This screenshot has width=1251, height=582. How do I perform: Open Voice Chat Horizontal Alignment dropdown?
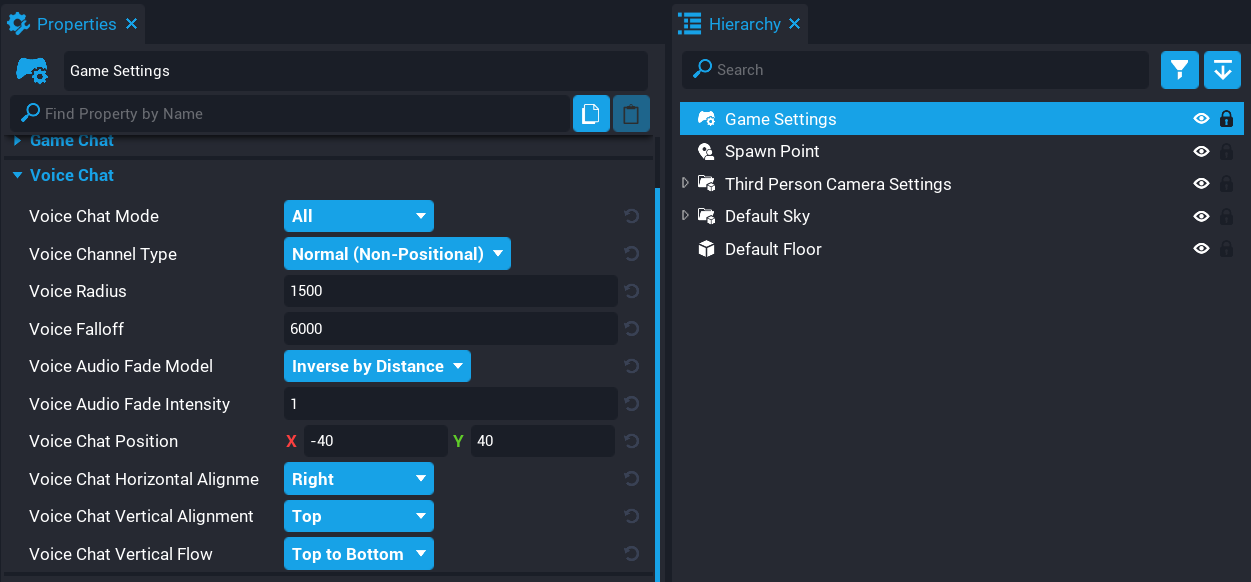[x=358, y=479]
